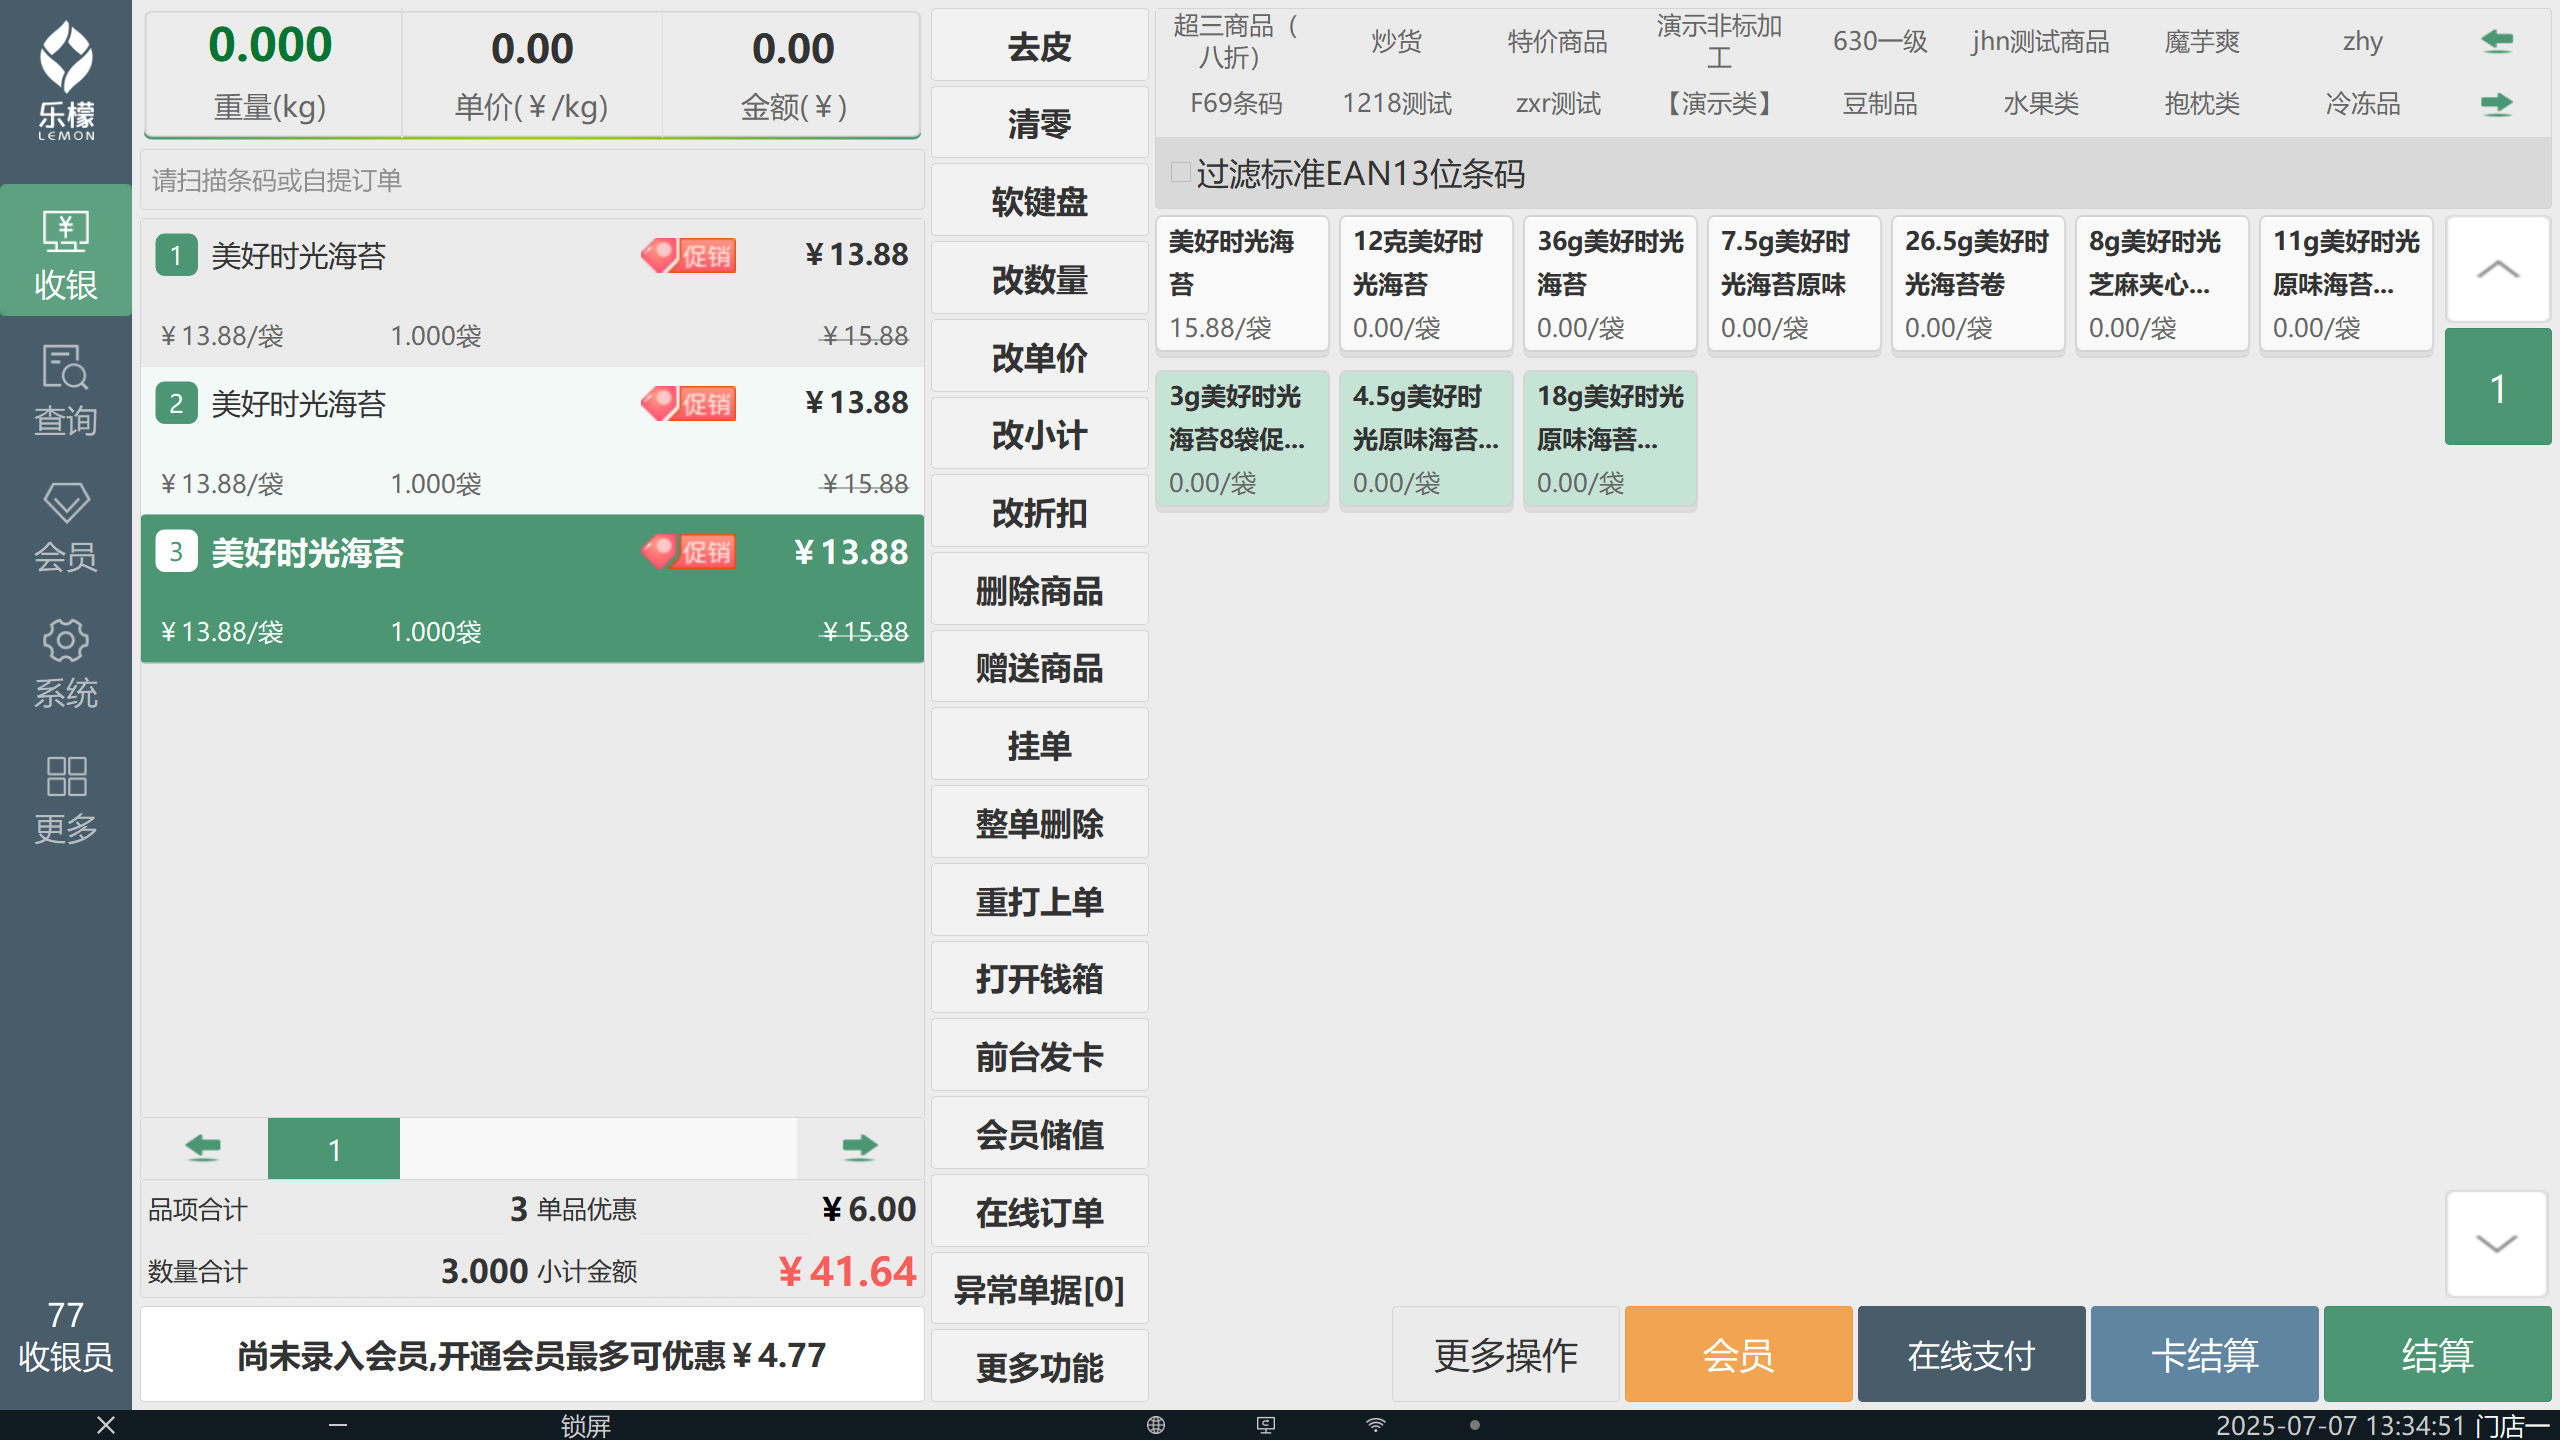Click 删除商品 to delete item
This screenshot has width=2560, height=1440.
[1040, 590]
